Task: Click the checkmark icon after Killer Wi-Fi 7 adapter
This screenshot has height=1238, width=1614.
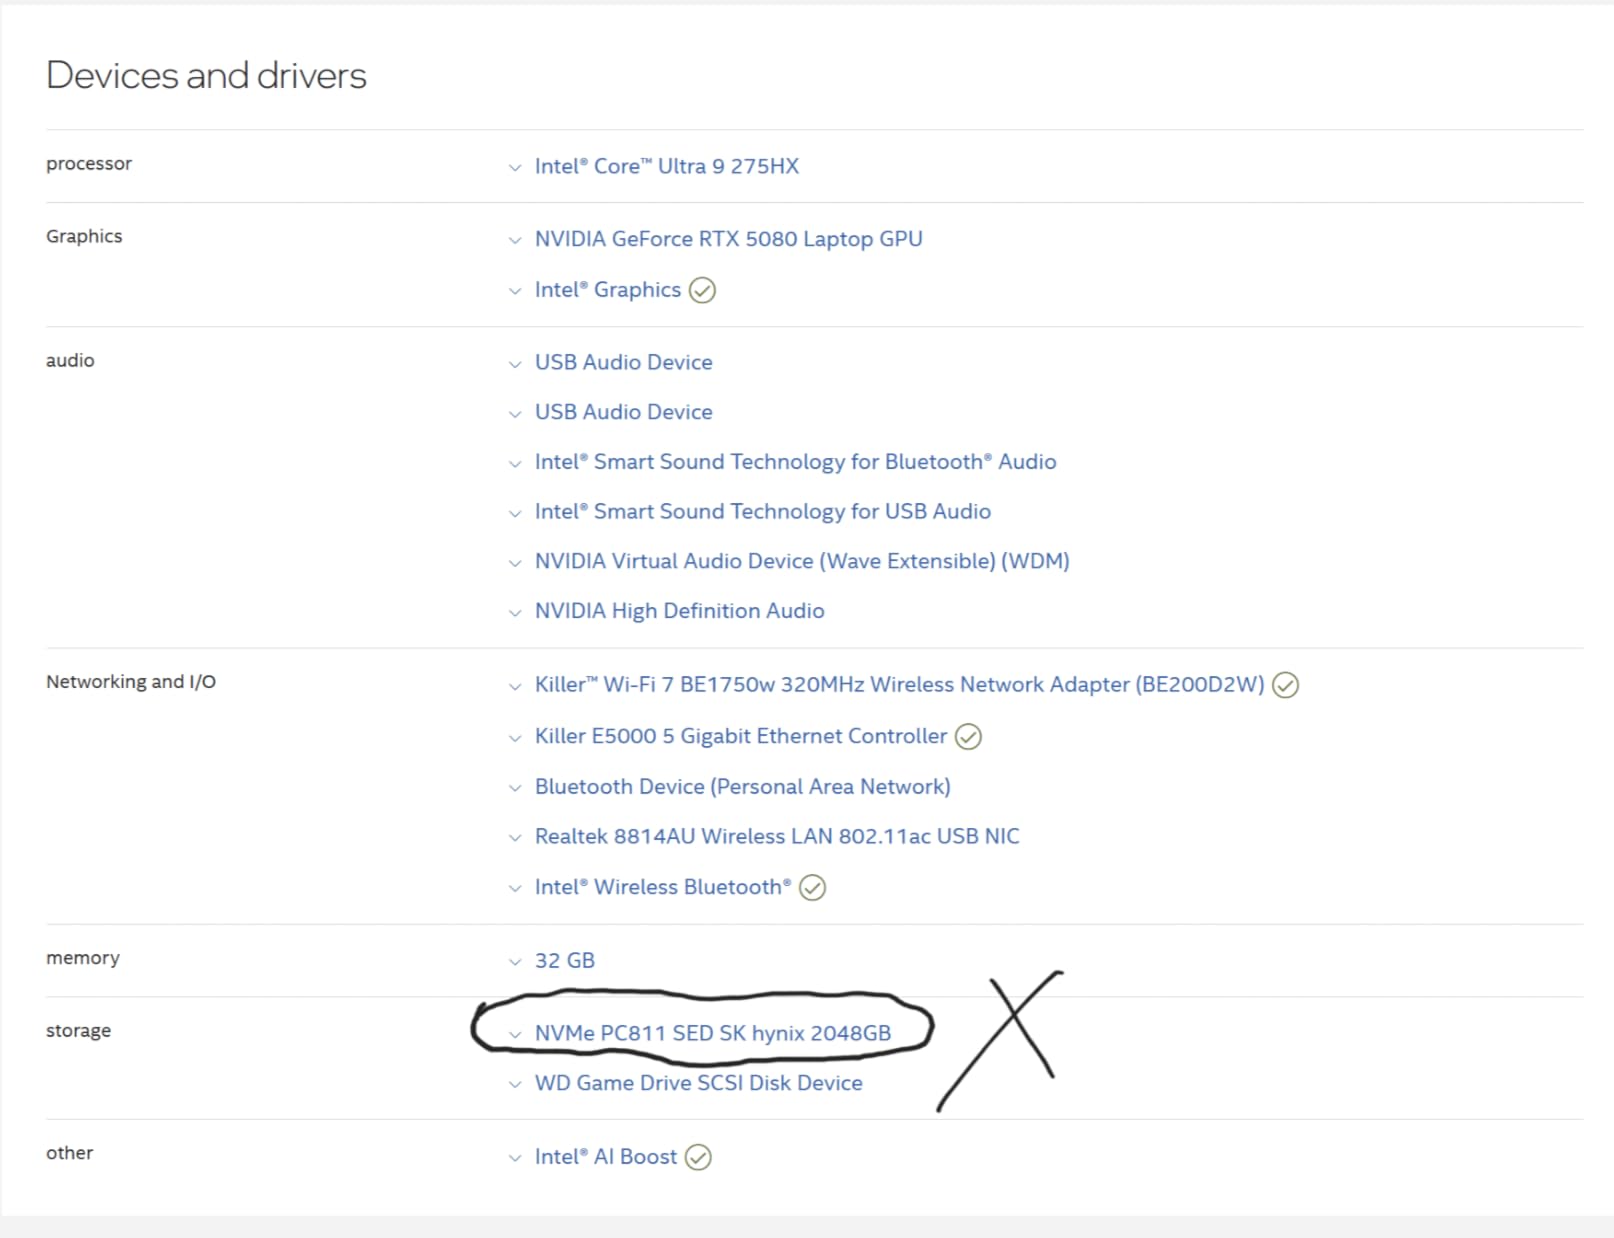Action: (1285, 685)
